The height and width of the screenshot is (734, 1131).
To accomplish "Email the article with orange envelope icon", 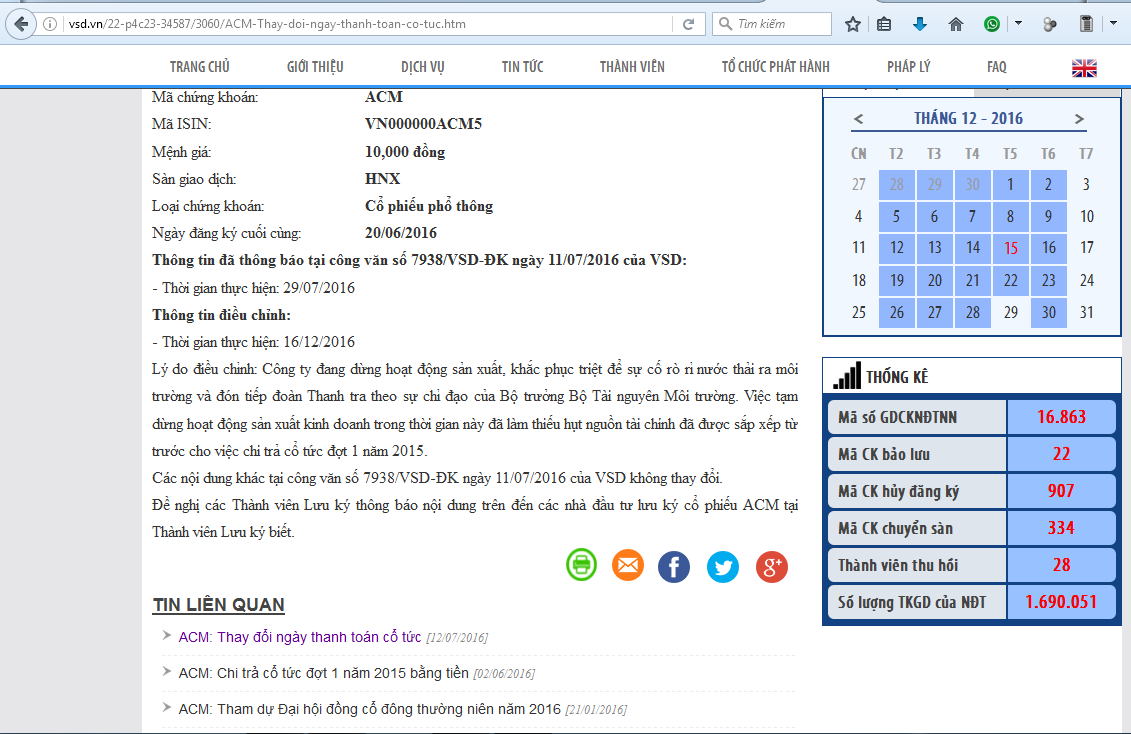I will [628, 565].
